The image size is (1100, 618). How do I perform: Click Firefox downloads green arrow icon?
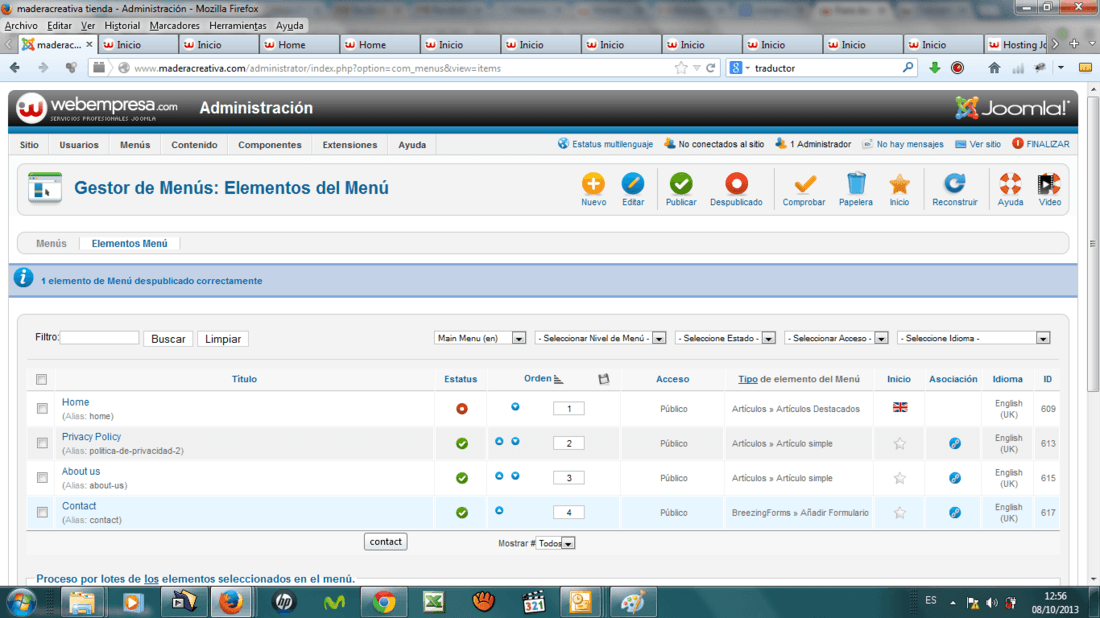click(x=934, y=68)
